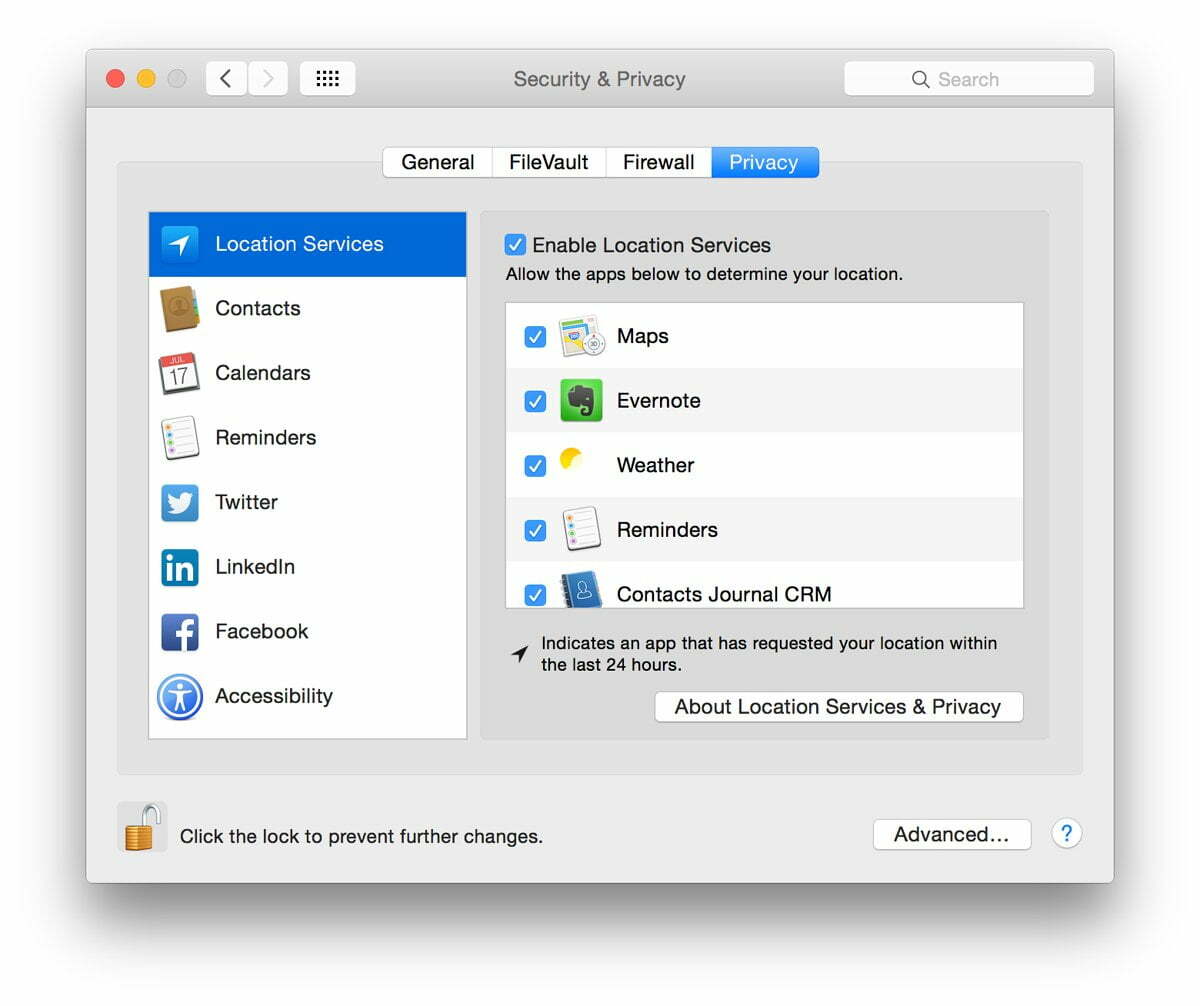The image size is (1200, 1006).
Task: Open Calendars privacy via its calendar icon
Action: click(x=179, y=373)
